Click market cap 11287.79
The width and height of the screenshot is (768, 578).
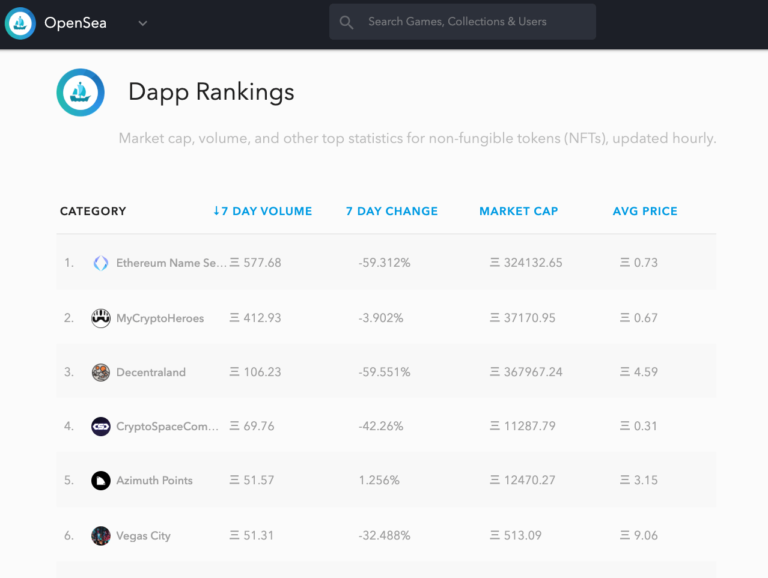tap(523, 426)
